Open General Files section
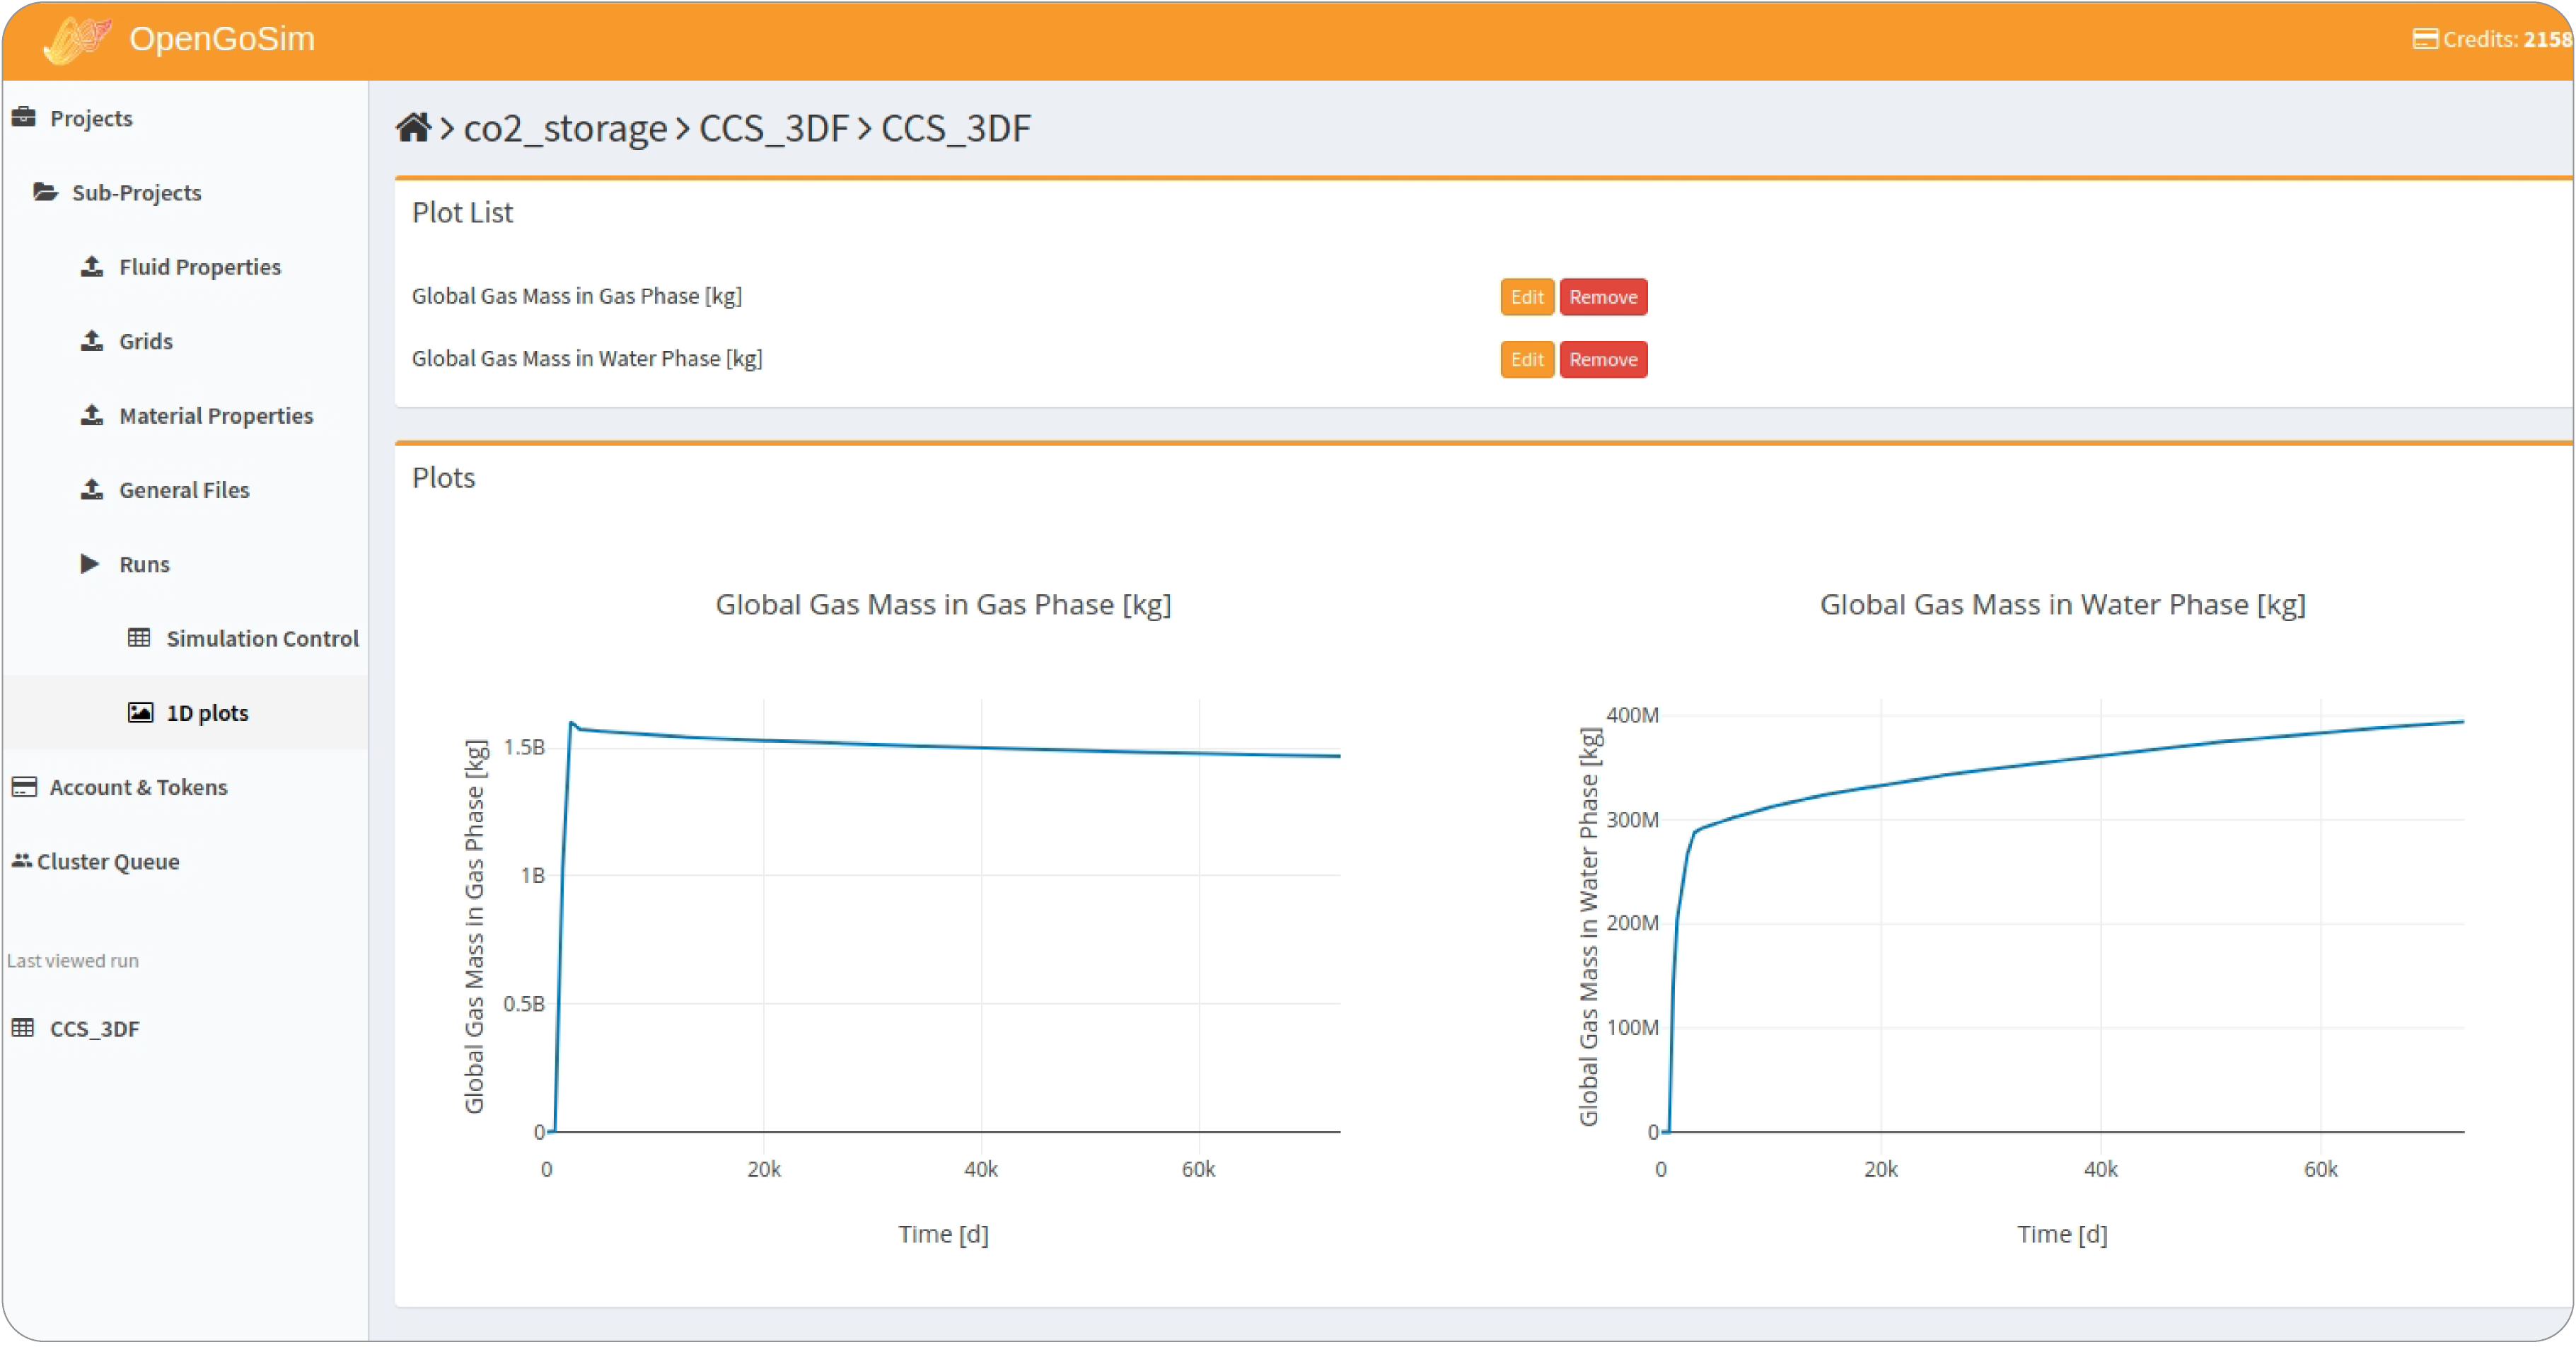This screenshot has width=2576, height=1347. coord(184,490)
